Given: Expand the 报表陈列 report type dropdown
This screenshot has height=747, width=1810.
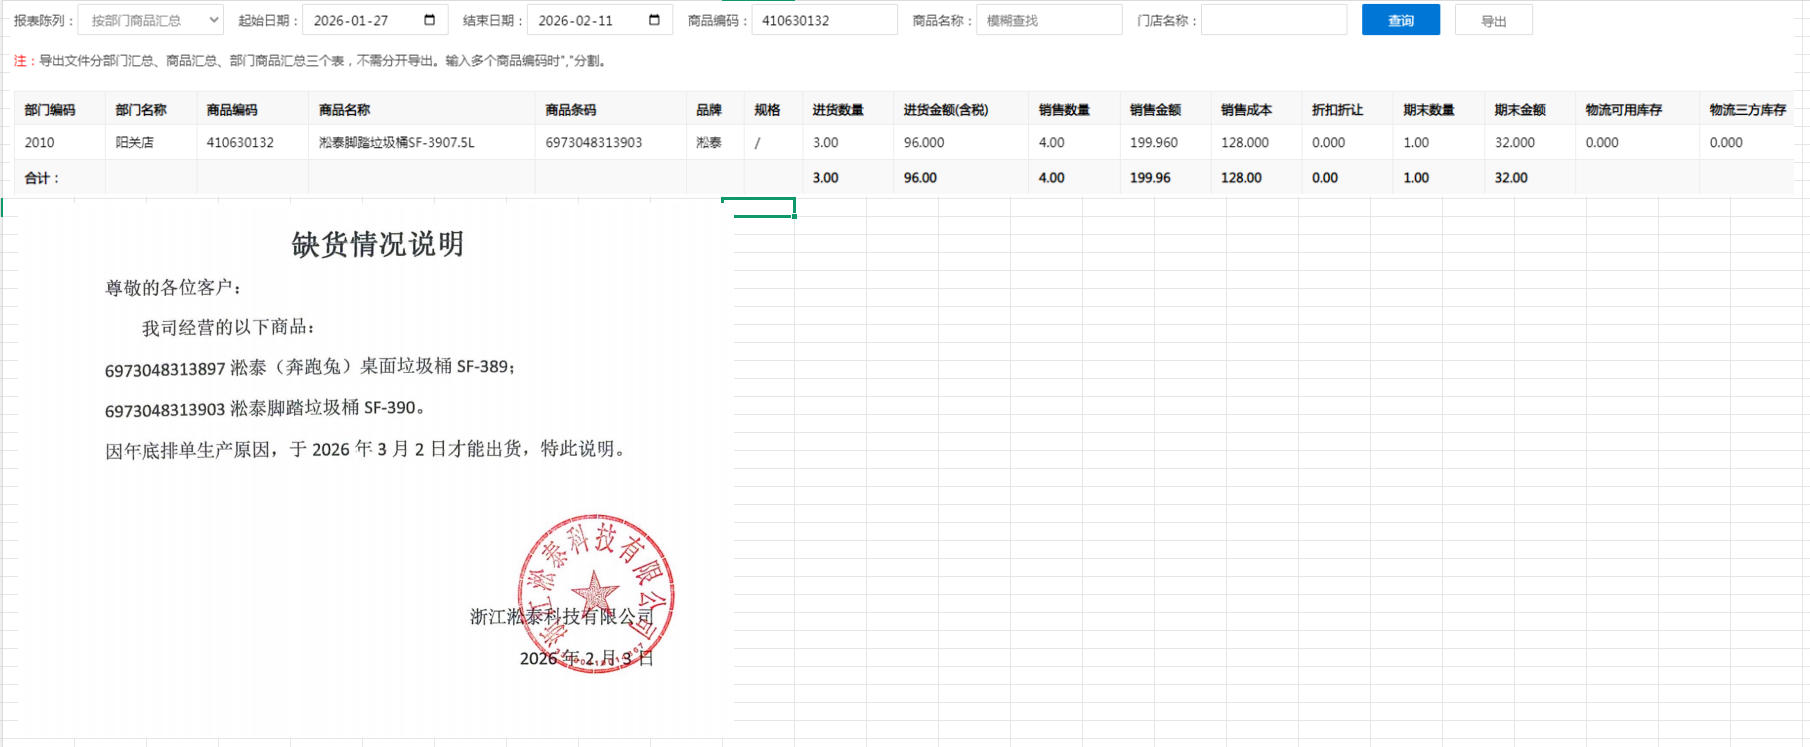Looking at the screenshot, I should pyautogui.click(x=151, y=20).
